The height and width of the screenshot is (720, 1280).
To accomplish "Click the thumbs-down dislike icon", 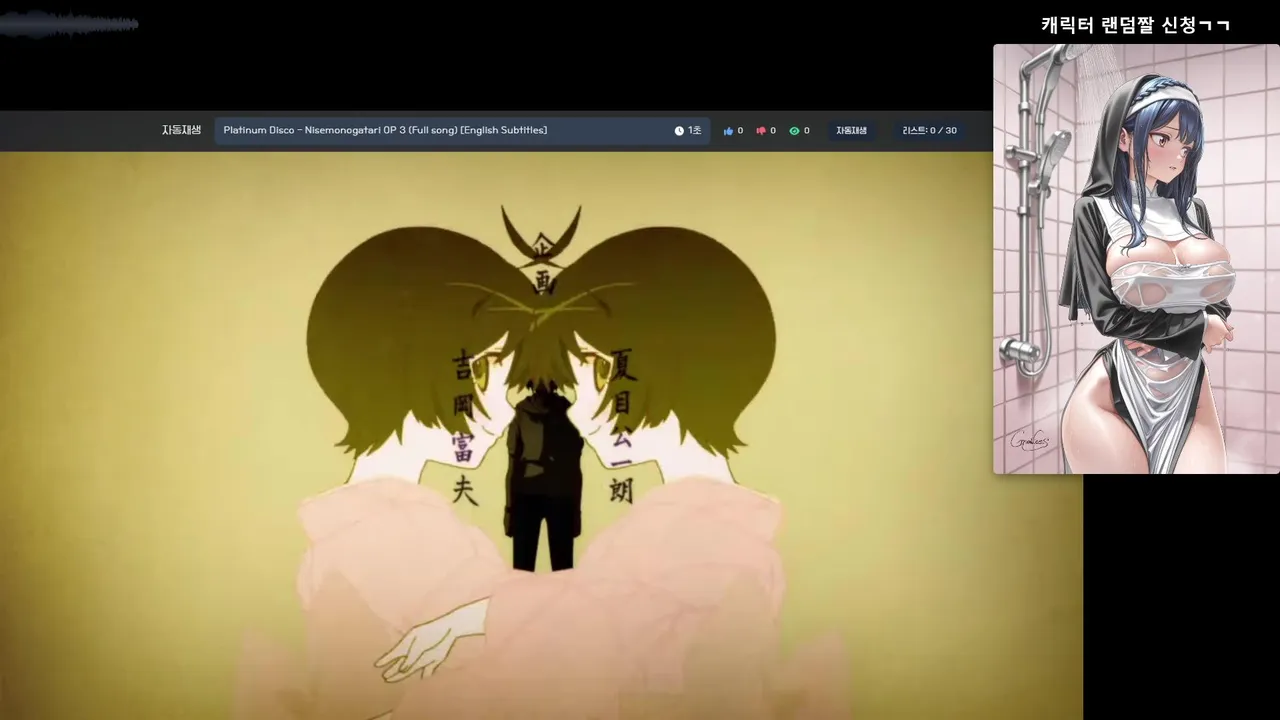I will click(x=761, y=131).
